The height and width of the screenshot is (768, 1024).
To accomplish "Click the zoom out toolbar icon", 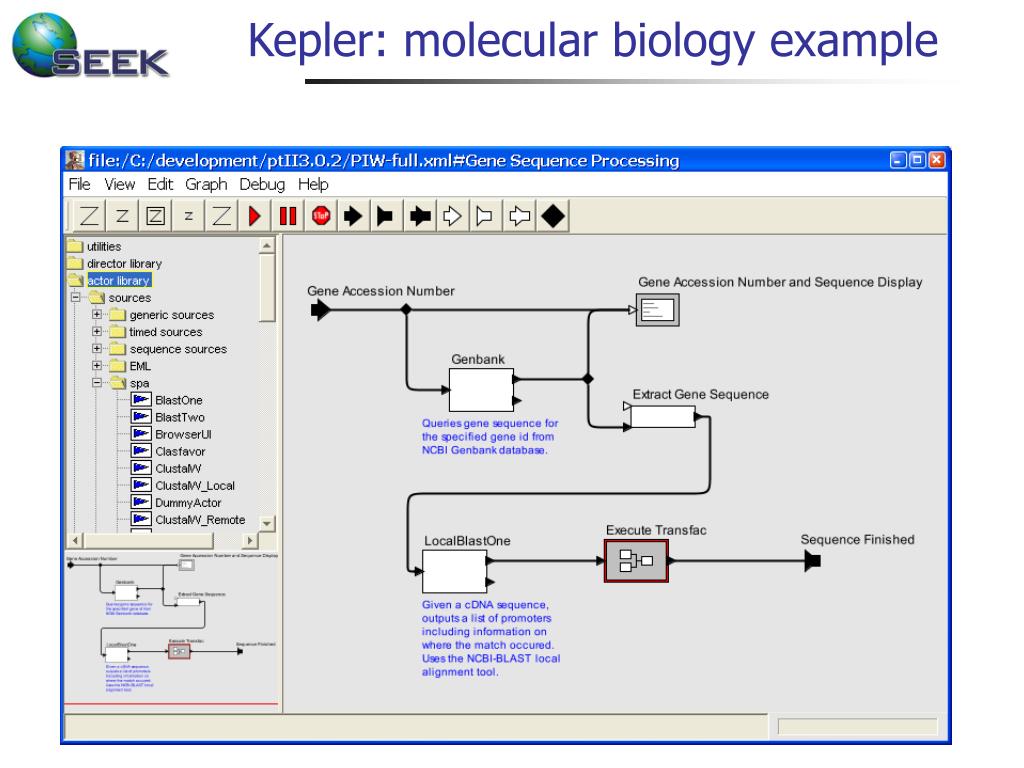I will [x=189, y=216].
